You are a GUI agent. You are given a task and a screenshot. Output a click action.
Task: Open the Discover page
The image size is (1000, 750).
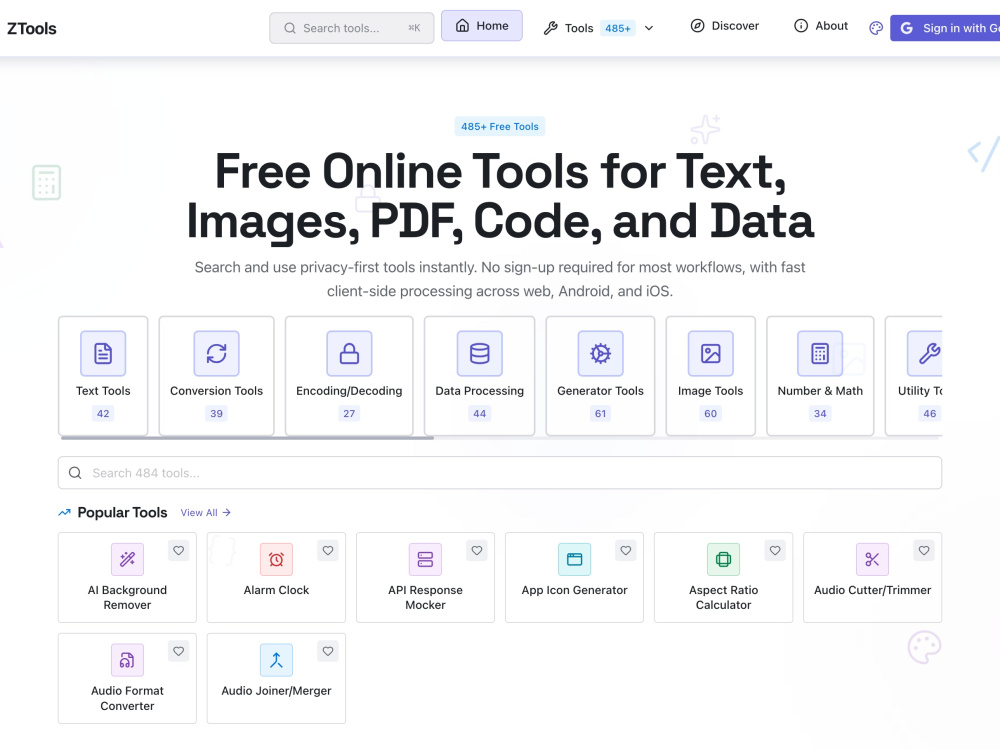coord(724,26)
